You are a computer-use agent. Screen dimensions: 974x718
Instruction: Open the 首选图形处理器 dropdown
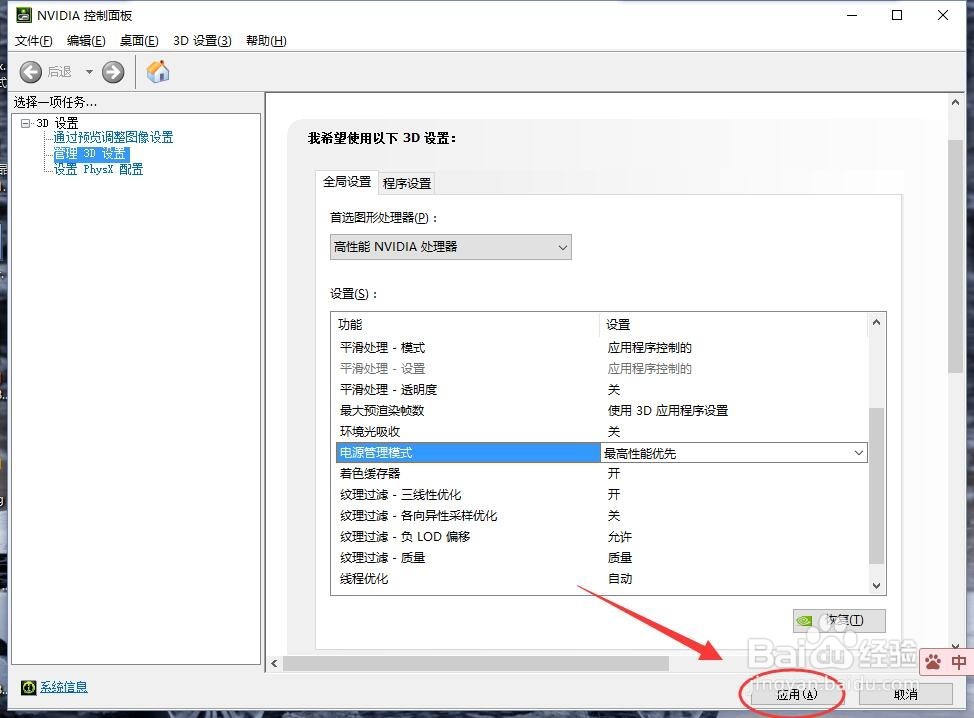point(563,246)
